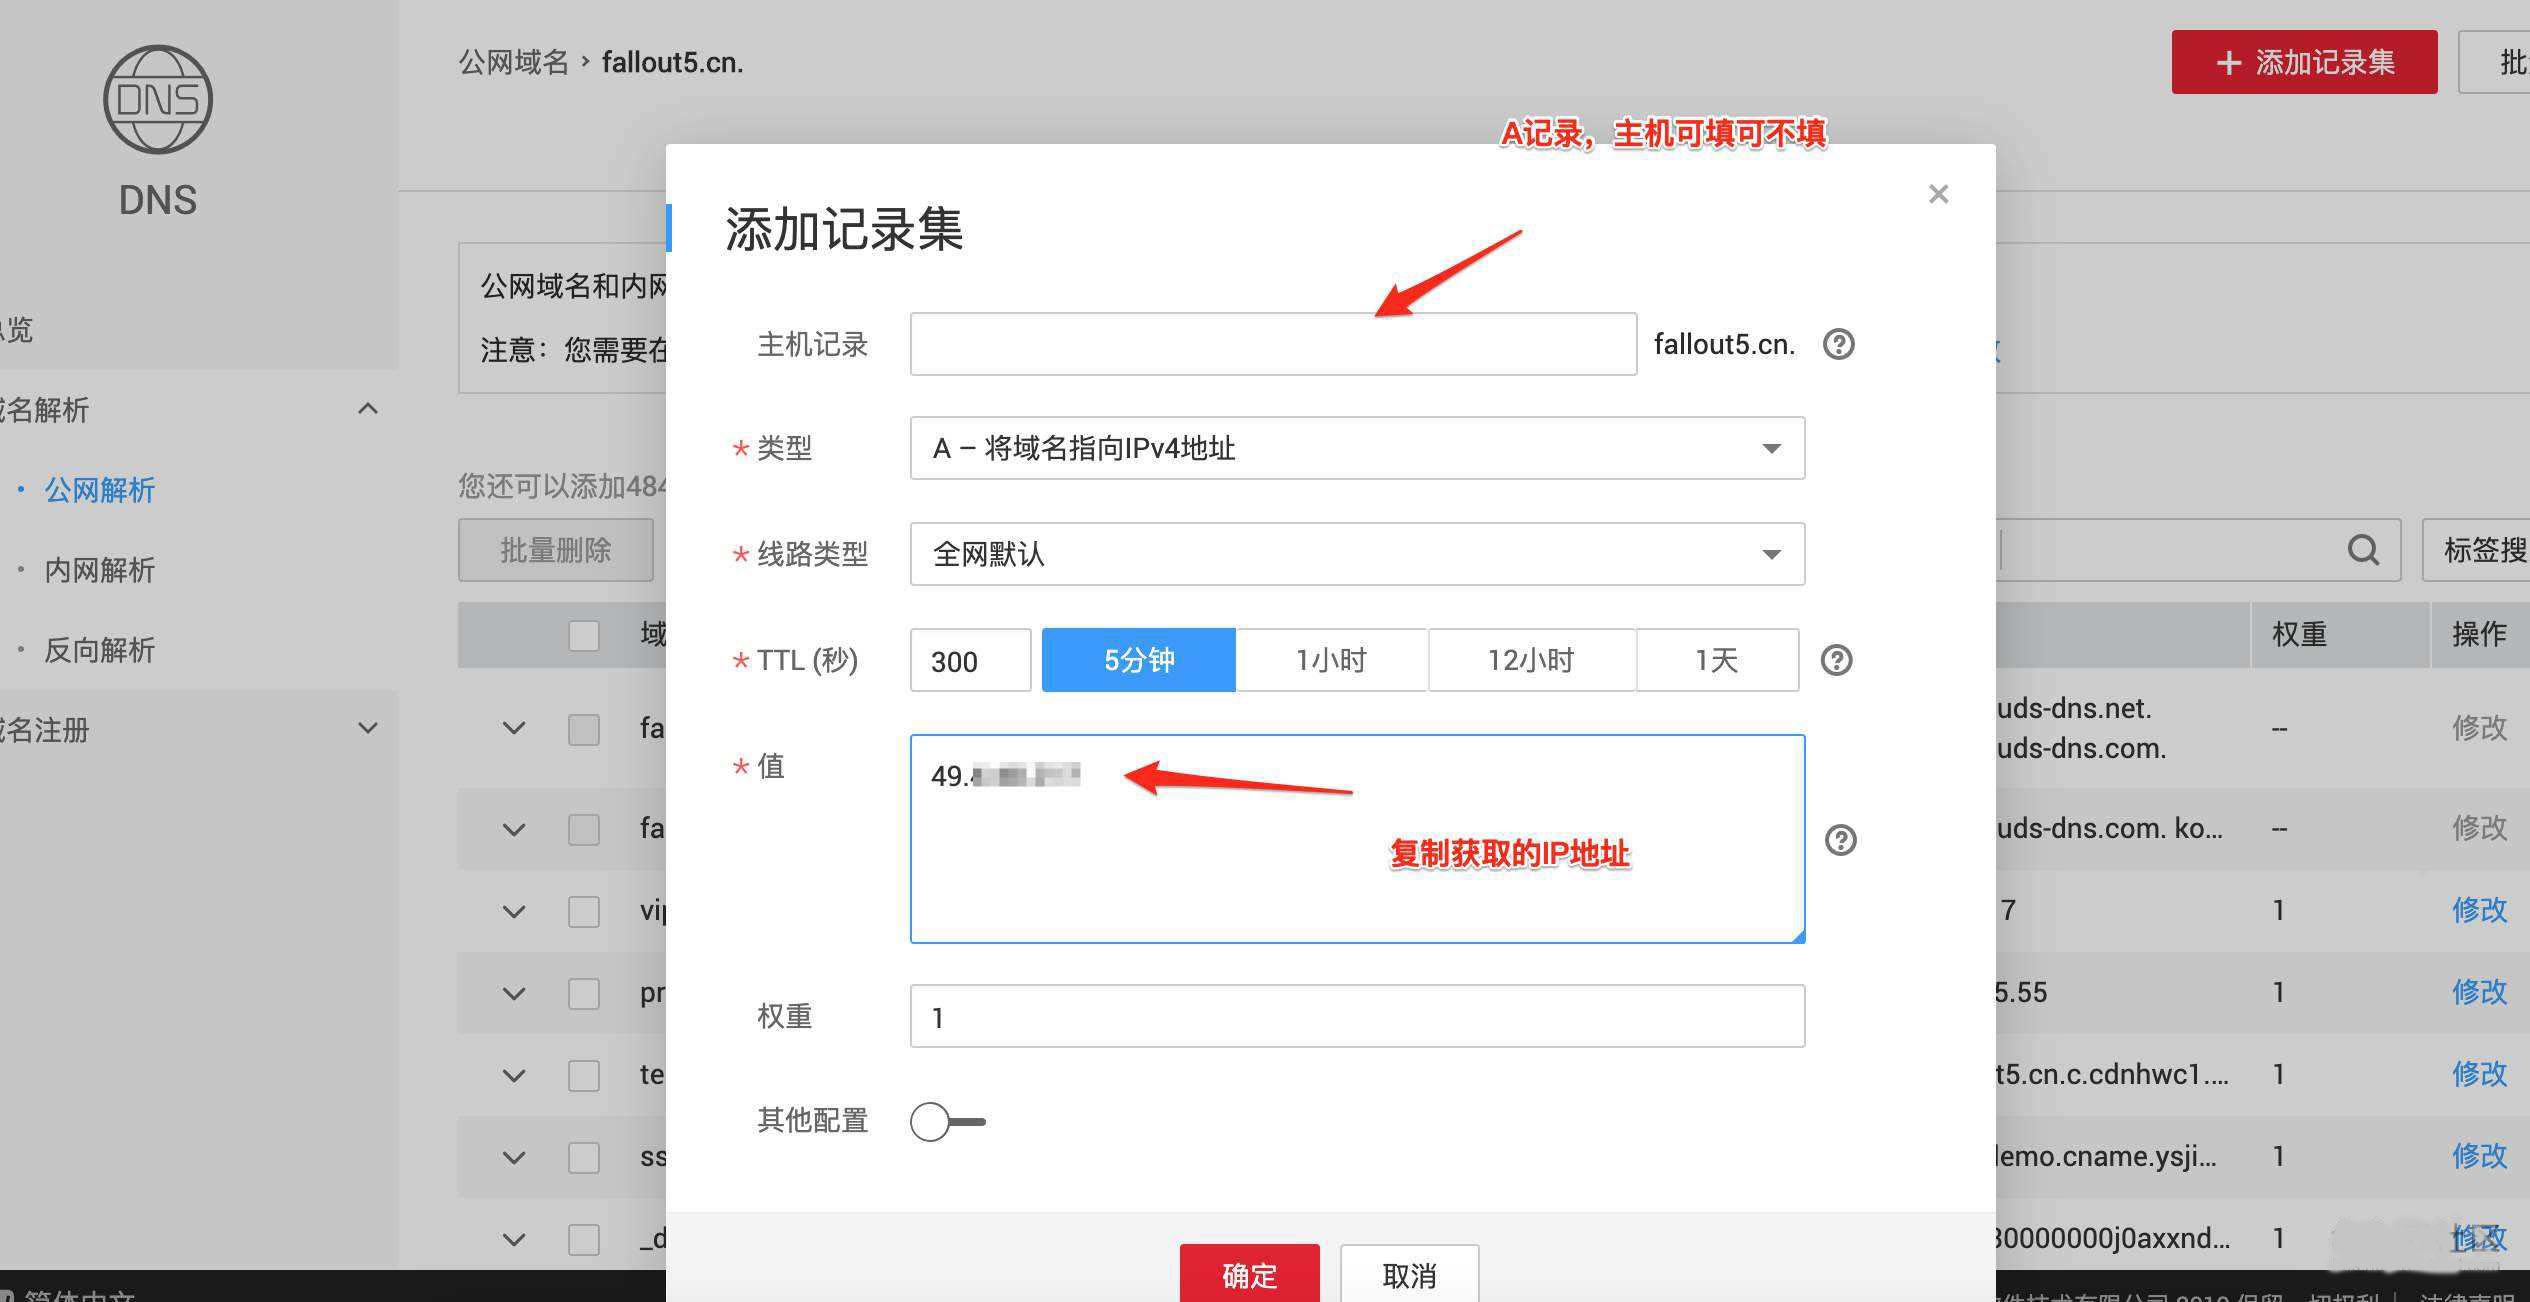Check the 'vi' row checkbox
This screenshot has width=2530, height=1302.
[584, 911]
